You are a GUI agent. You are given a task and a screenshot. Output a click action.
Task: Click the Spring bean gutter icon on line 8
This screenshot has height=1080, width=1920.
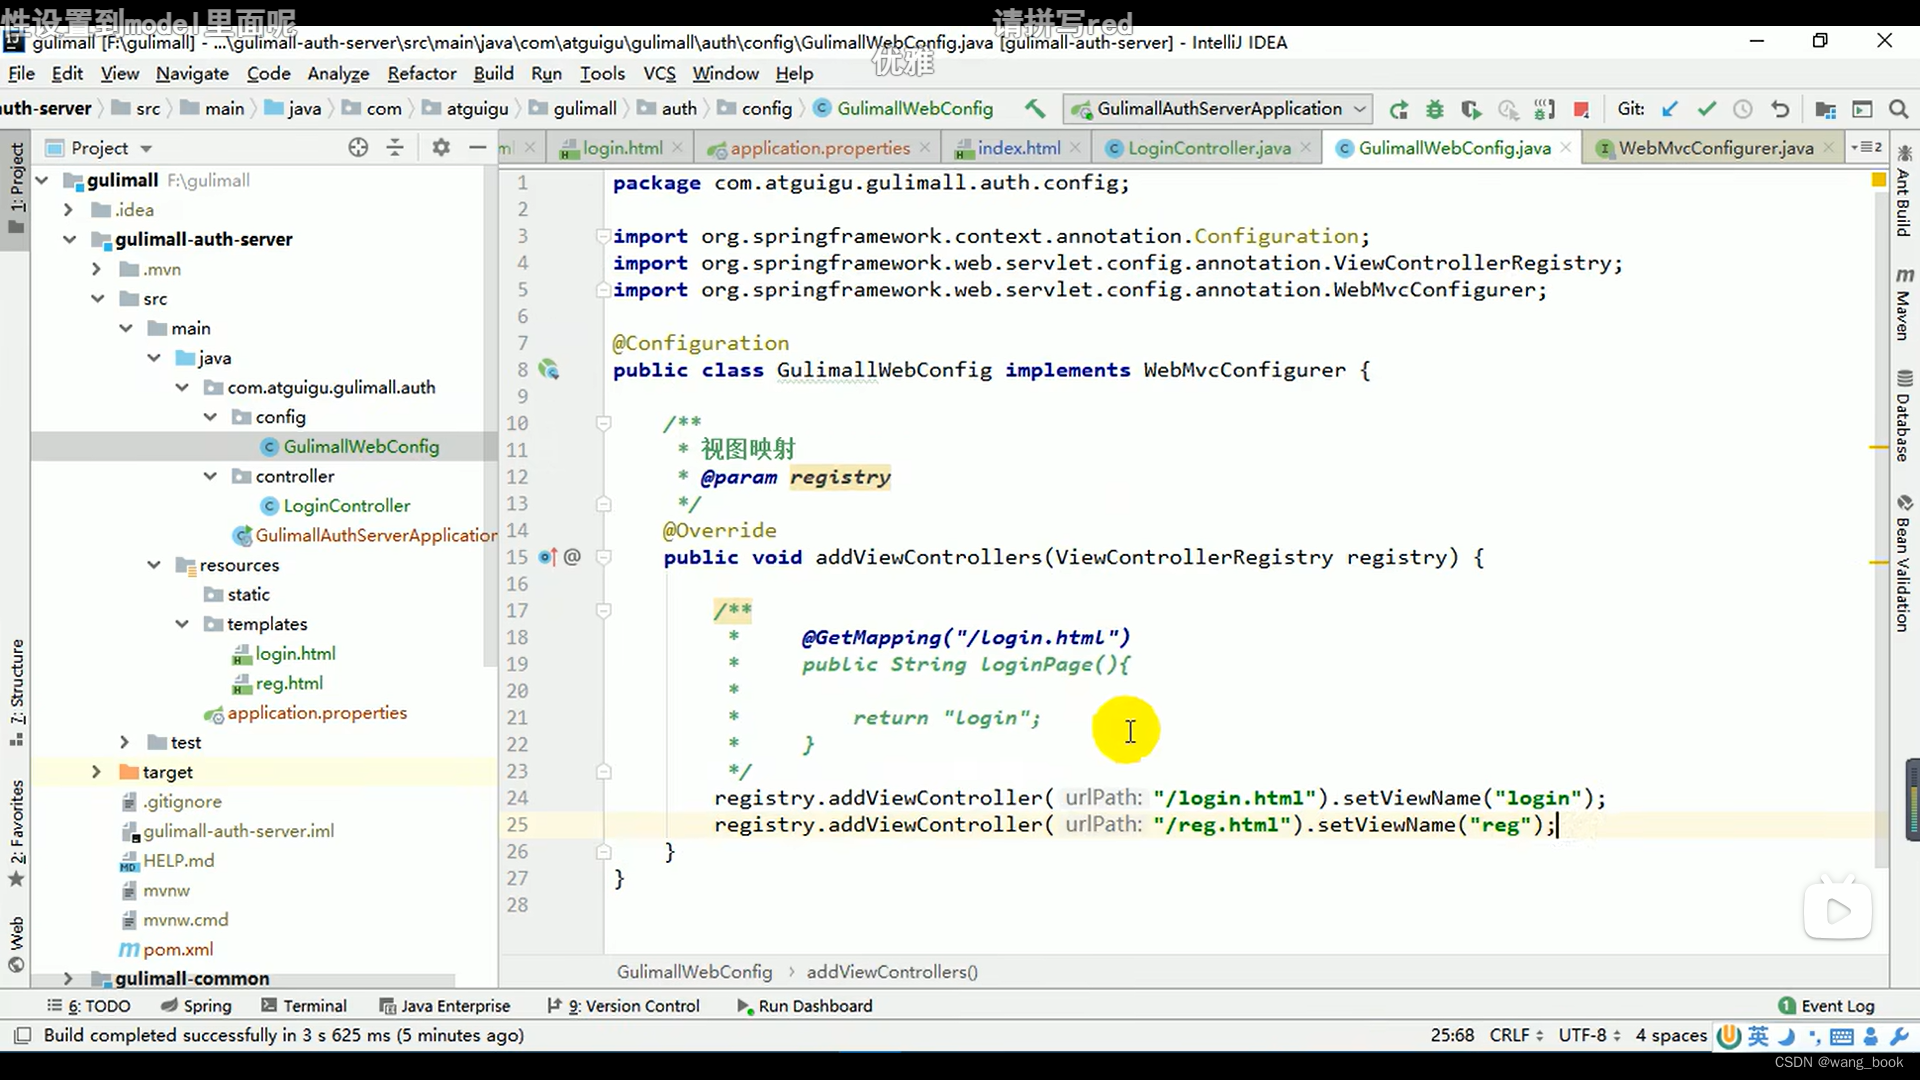548,370
